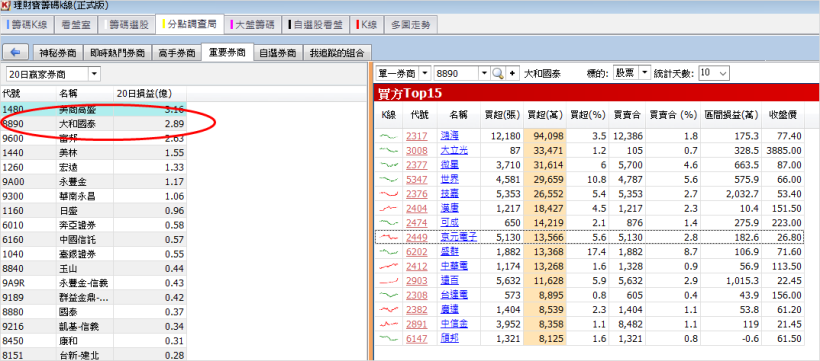Open K-line sparkline for stock 2903
The width and height of the screenshot is (820, 361).
point(389,281)
